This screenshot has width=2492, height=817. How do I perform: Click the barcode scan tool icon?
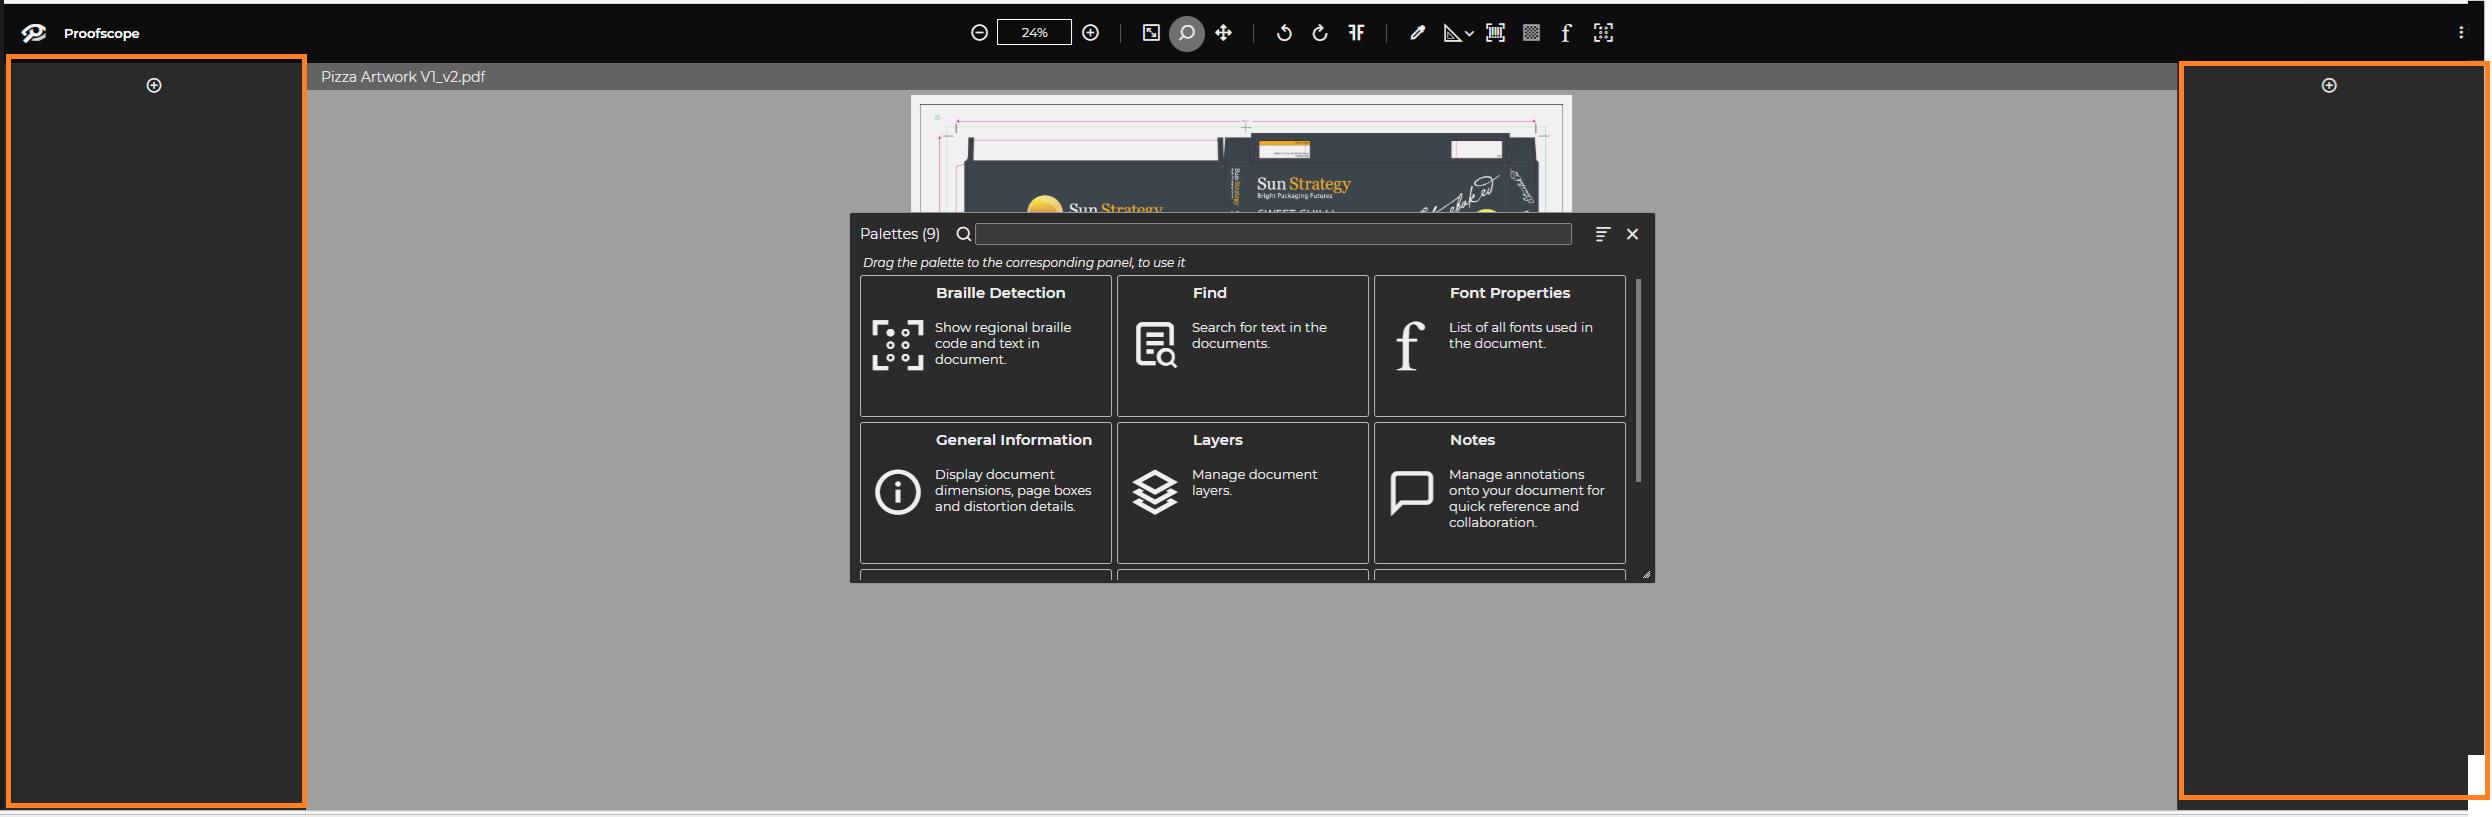pyautogui.click(x=1495, y=33)
